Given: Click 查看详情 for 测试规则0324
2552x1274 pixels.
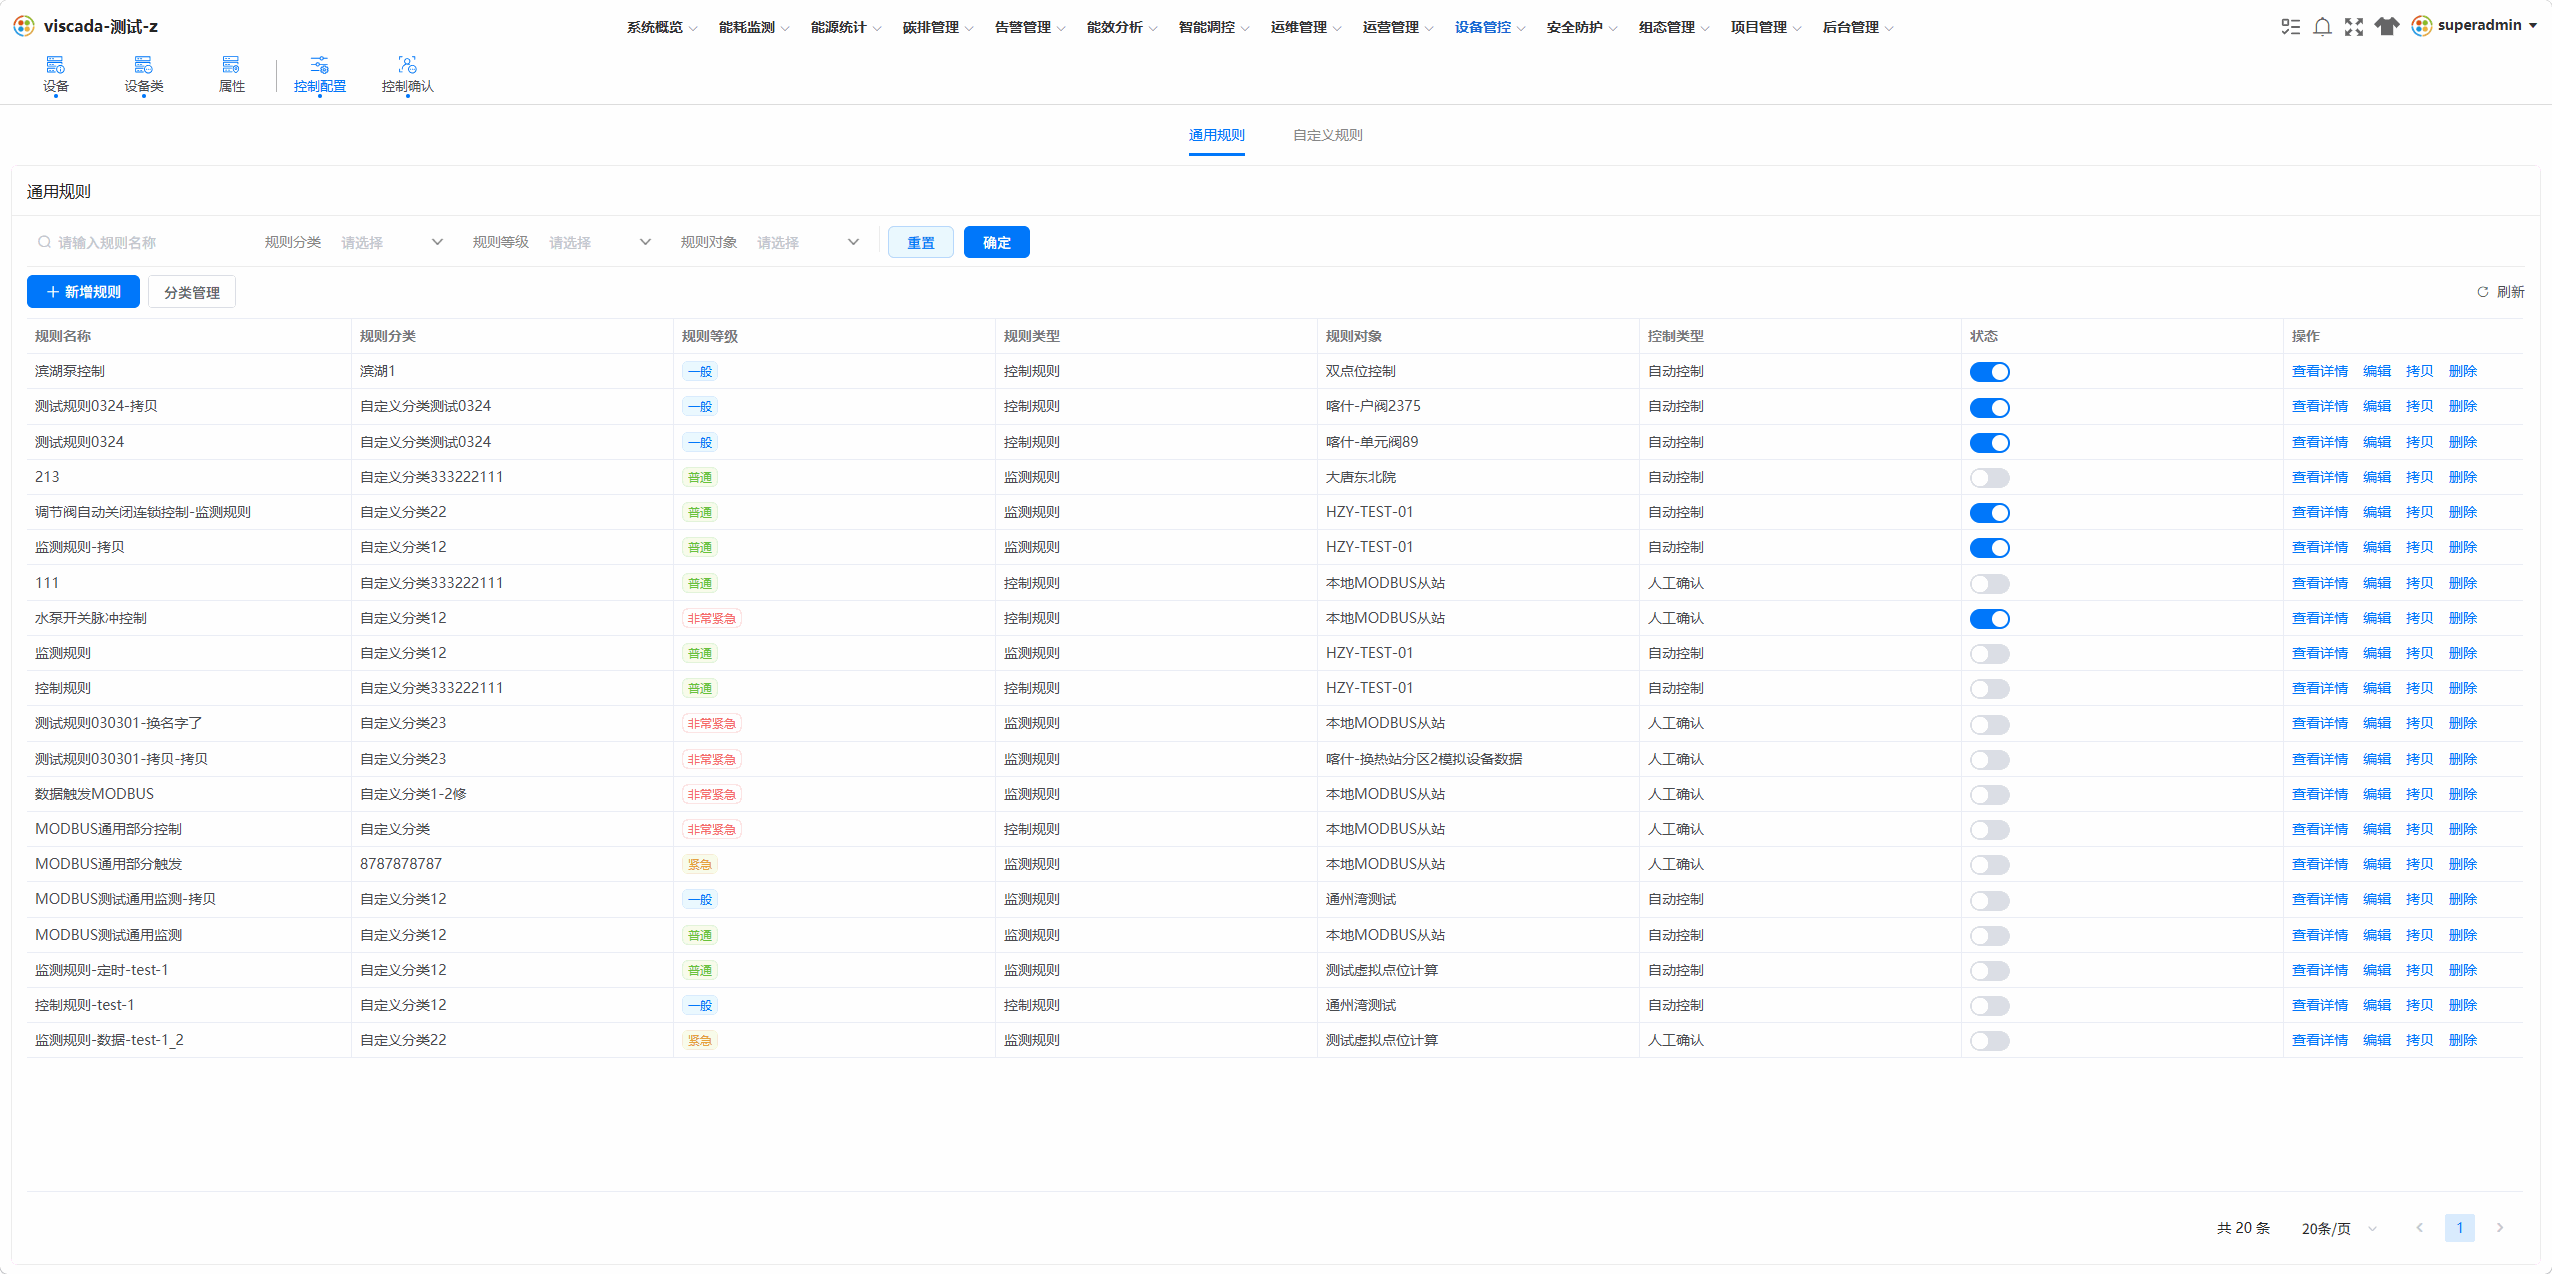Looking at the screenshot, I should coord(2319,442).
